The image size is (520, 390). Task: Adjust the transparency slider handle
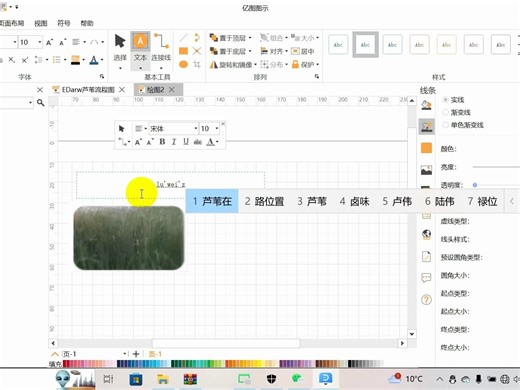475,185
